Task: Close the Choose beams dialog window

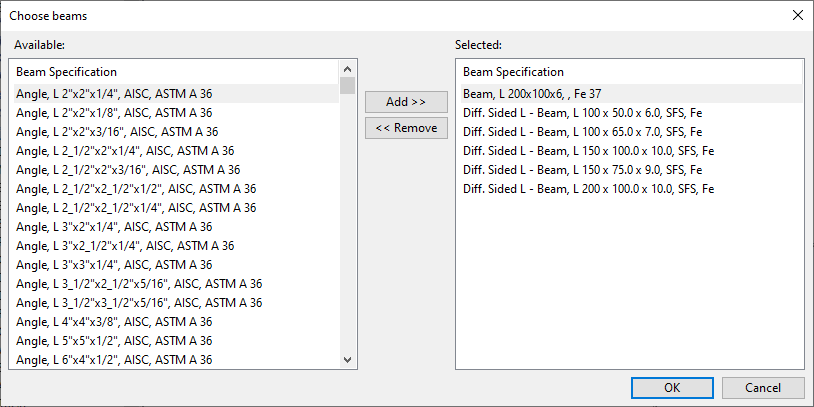Action: 797,15
